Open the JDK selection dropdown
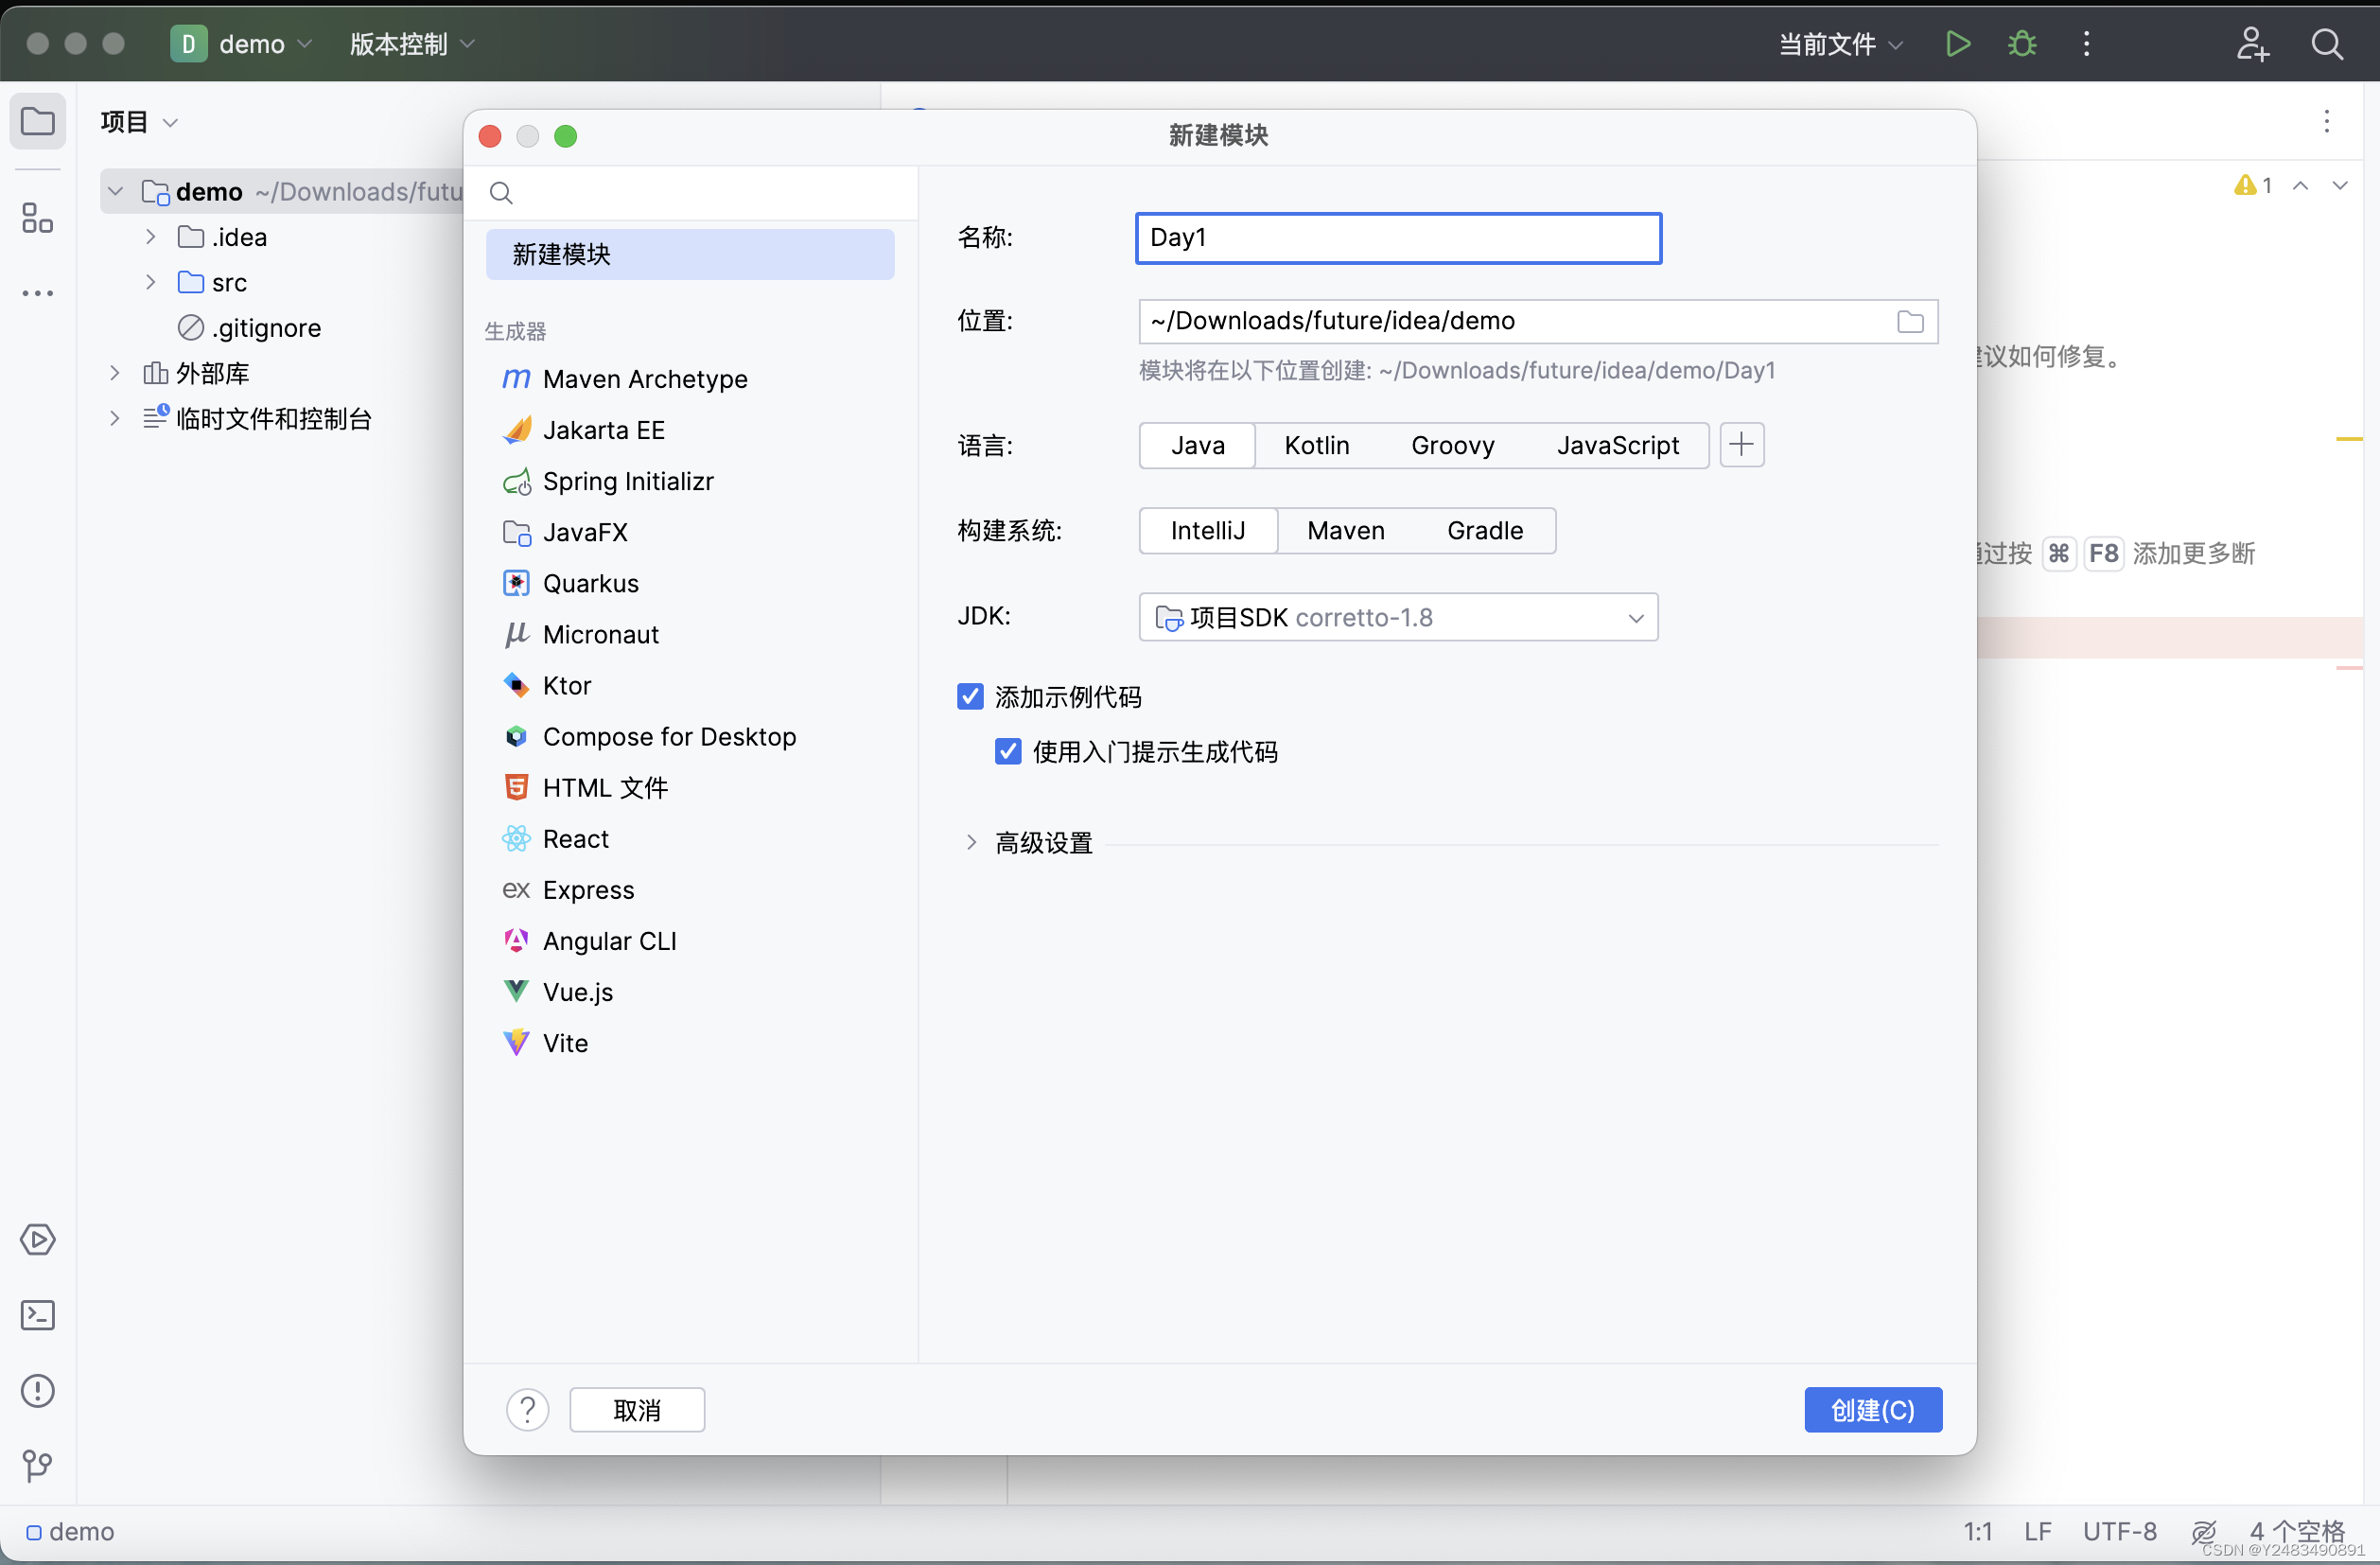 [1635, 617]
